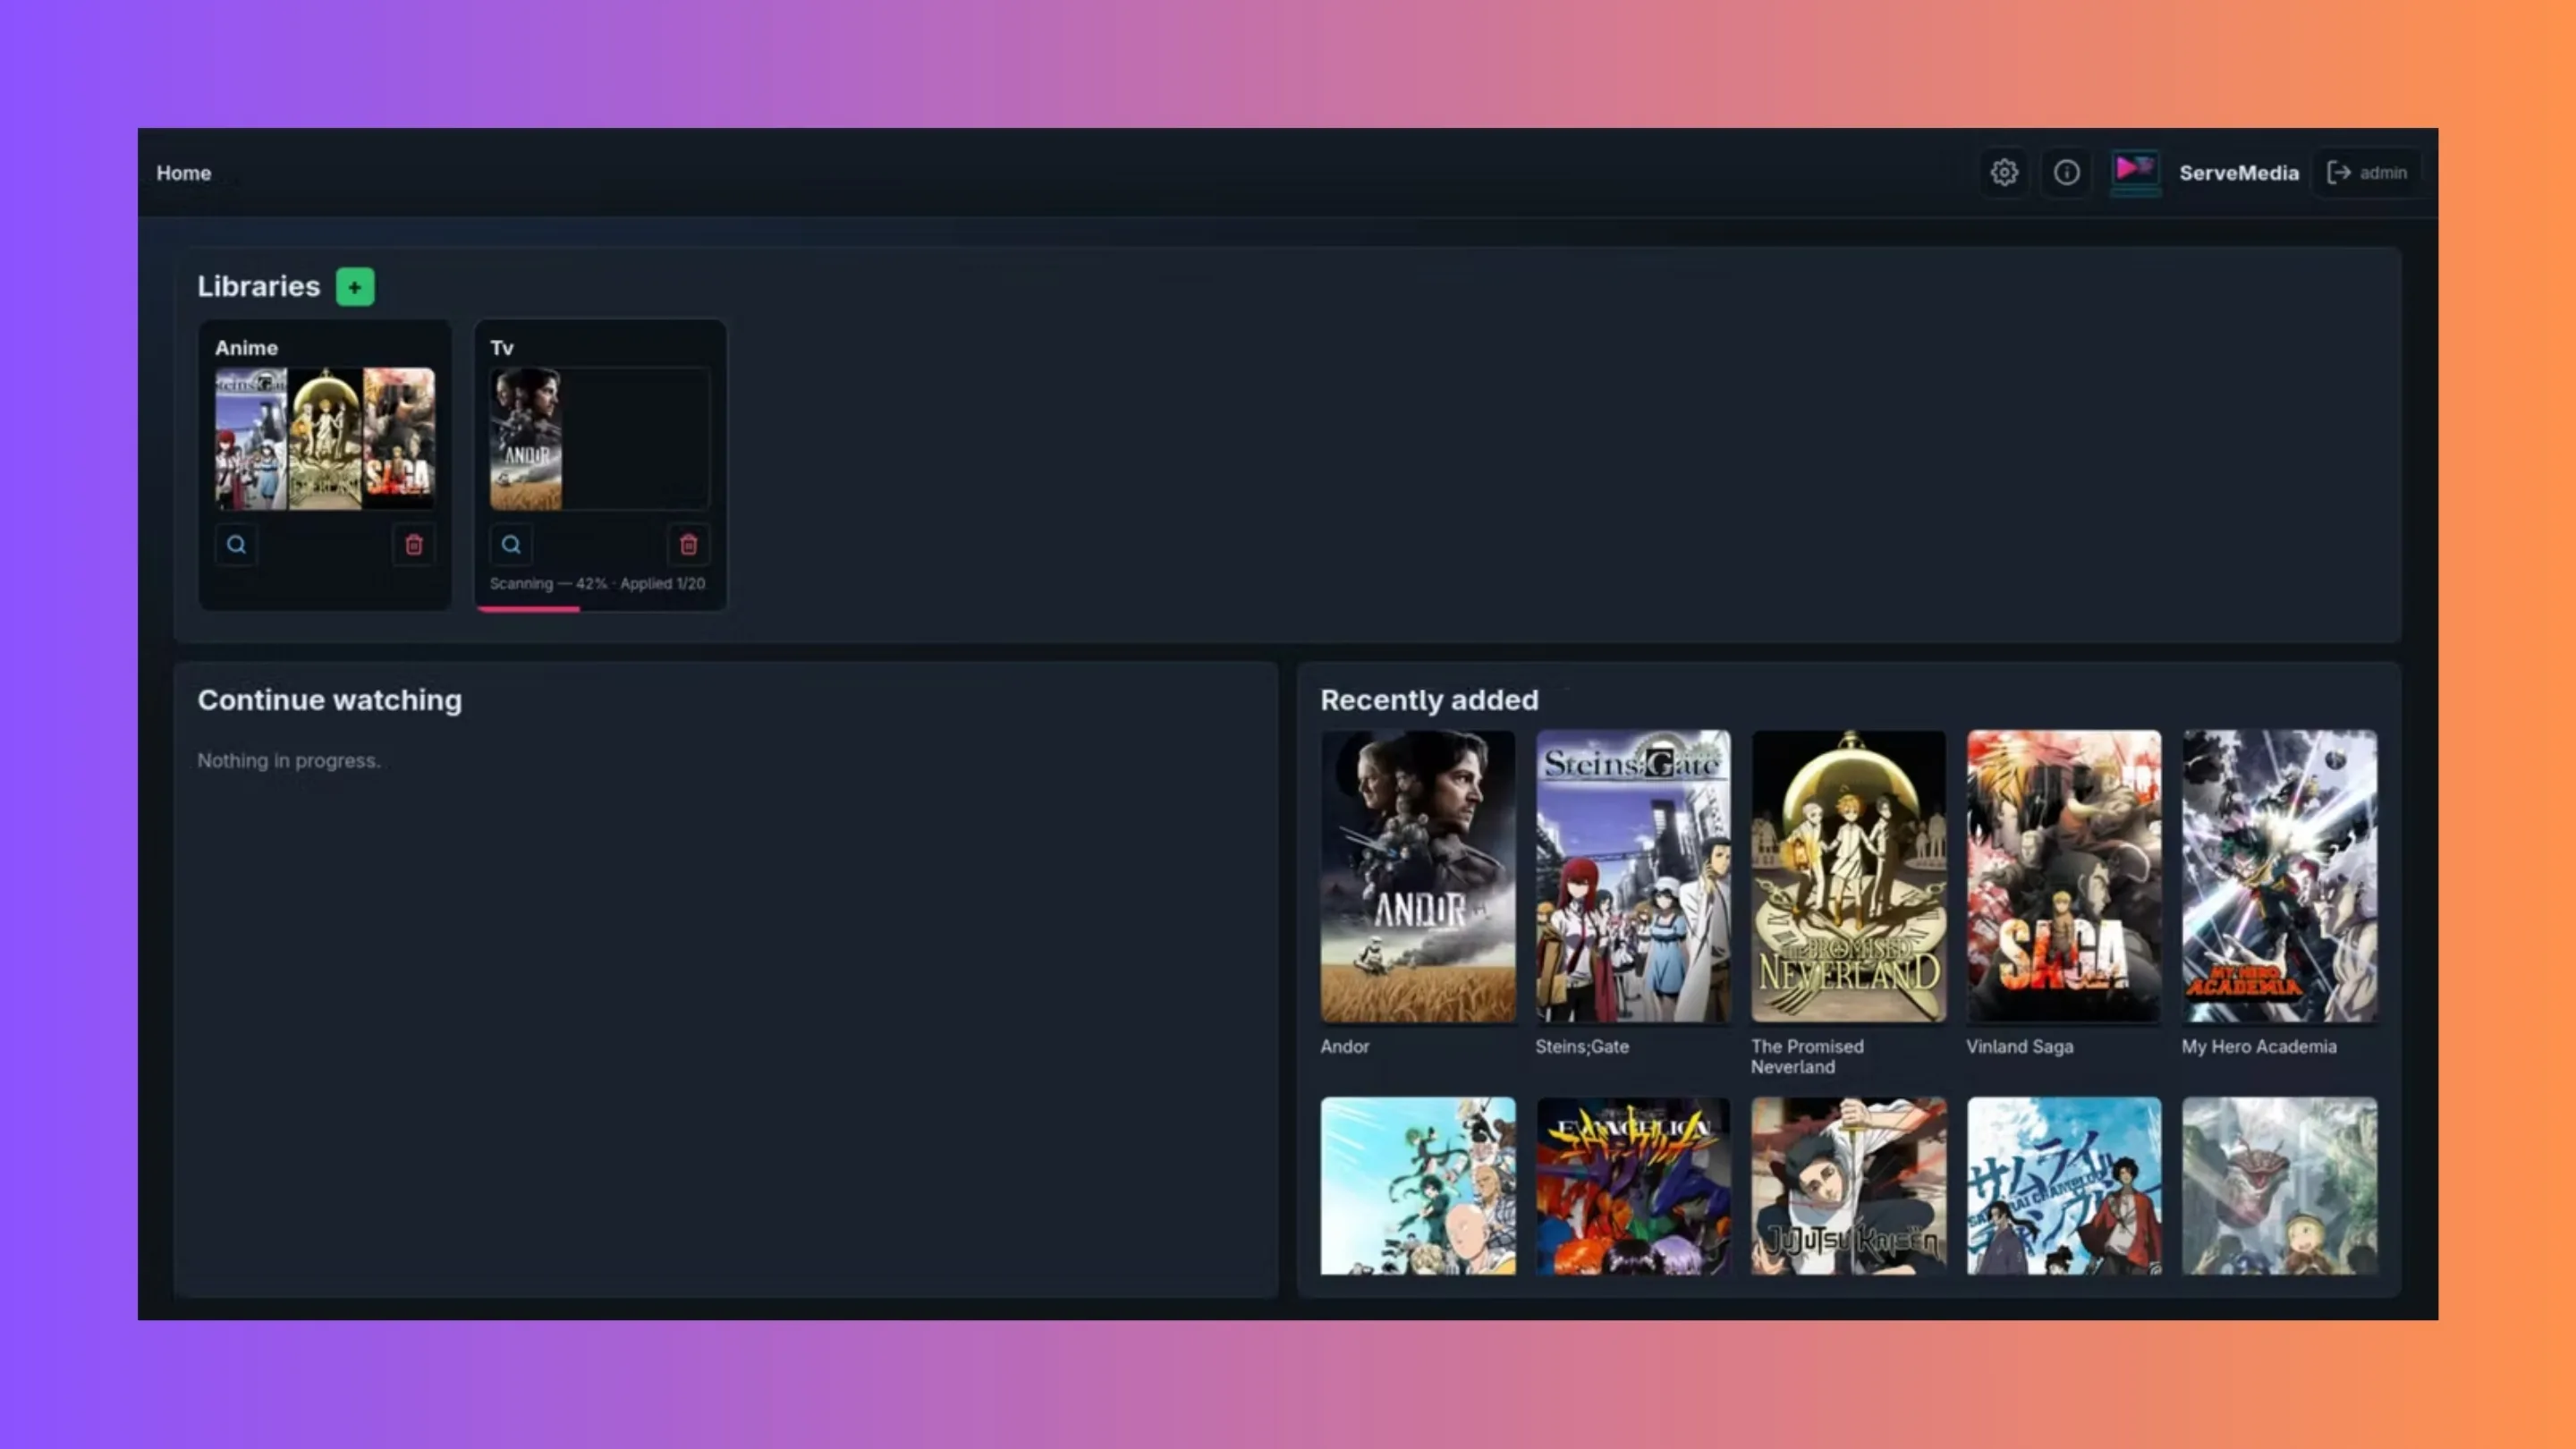This screenshot has height=1449, width=2576.
Task: Open the Evangelion poster
Action: [x=1633, y=1186]
